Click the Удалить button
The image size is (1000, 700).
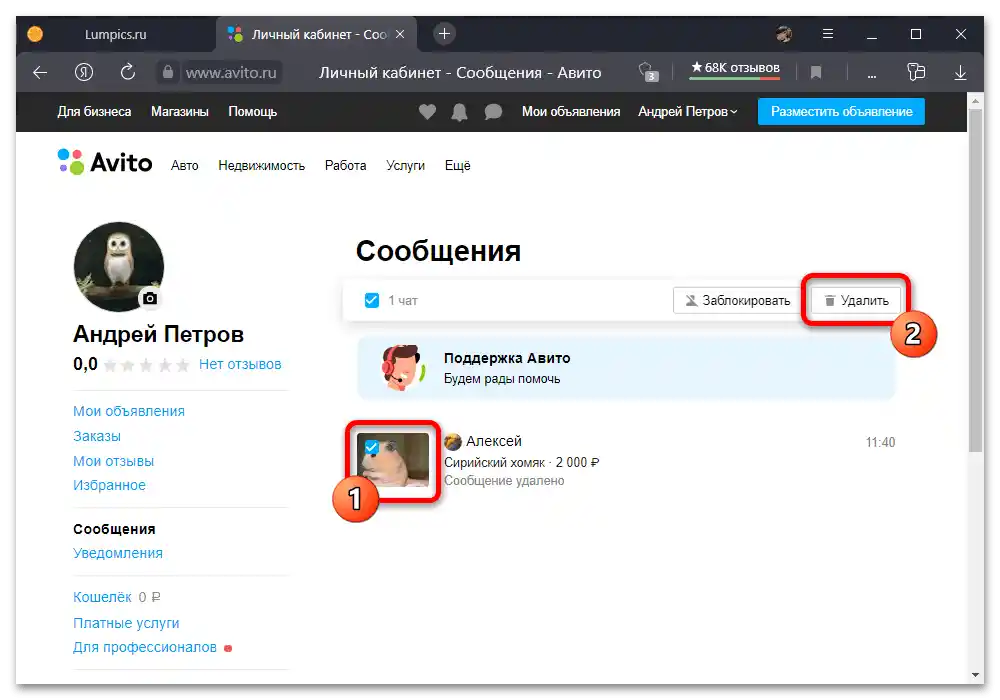pyautogui.click(x=856, y=300)
